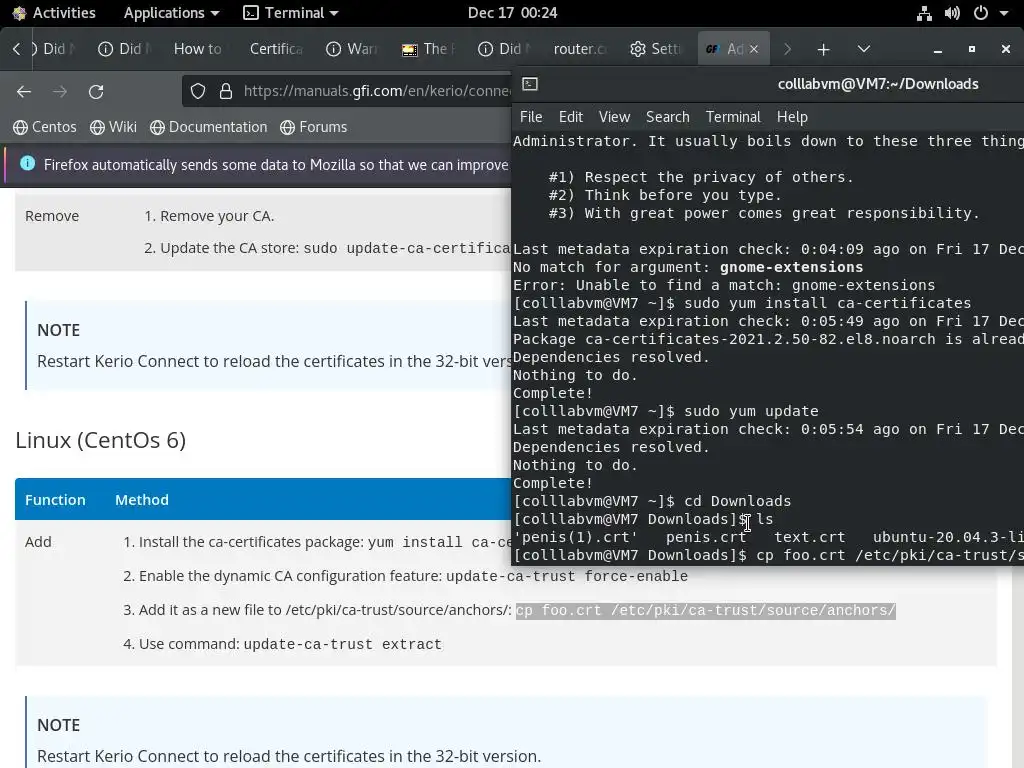Open the Activities overview

point(54,12)
